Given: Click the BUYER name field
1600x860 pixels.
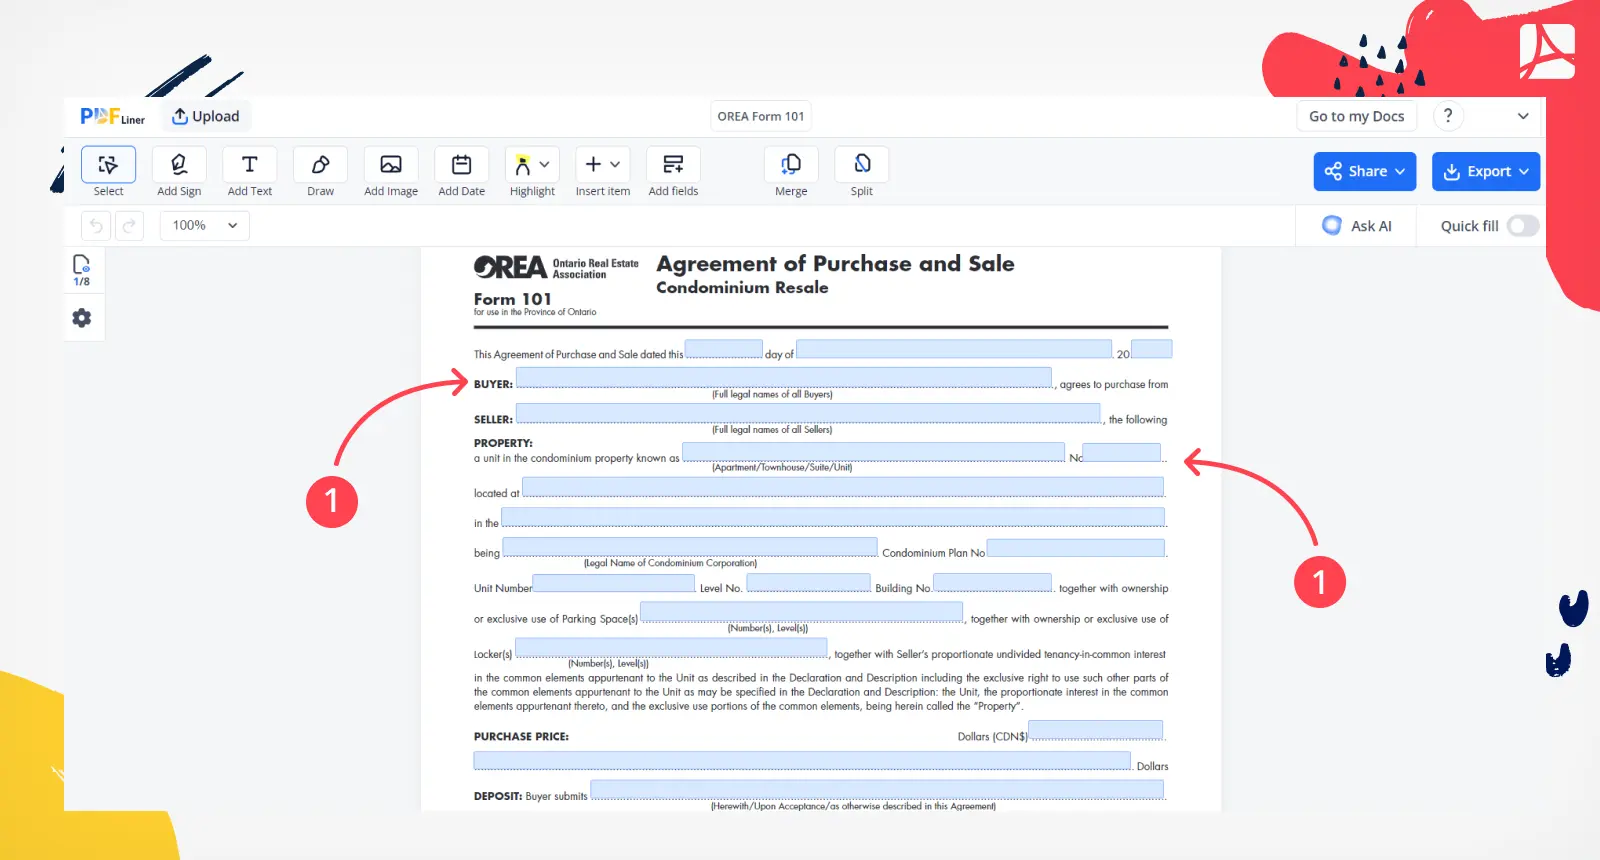Looking at the screenshot, I should [784, 378].
